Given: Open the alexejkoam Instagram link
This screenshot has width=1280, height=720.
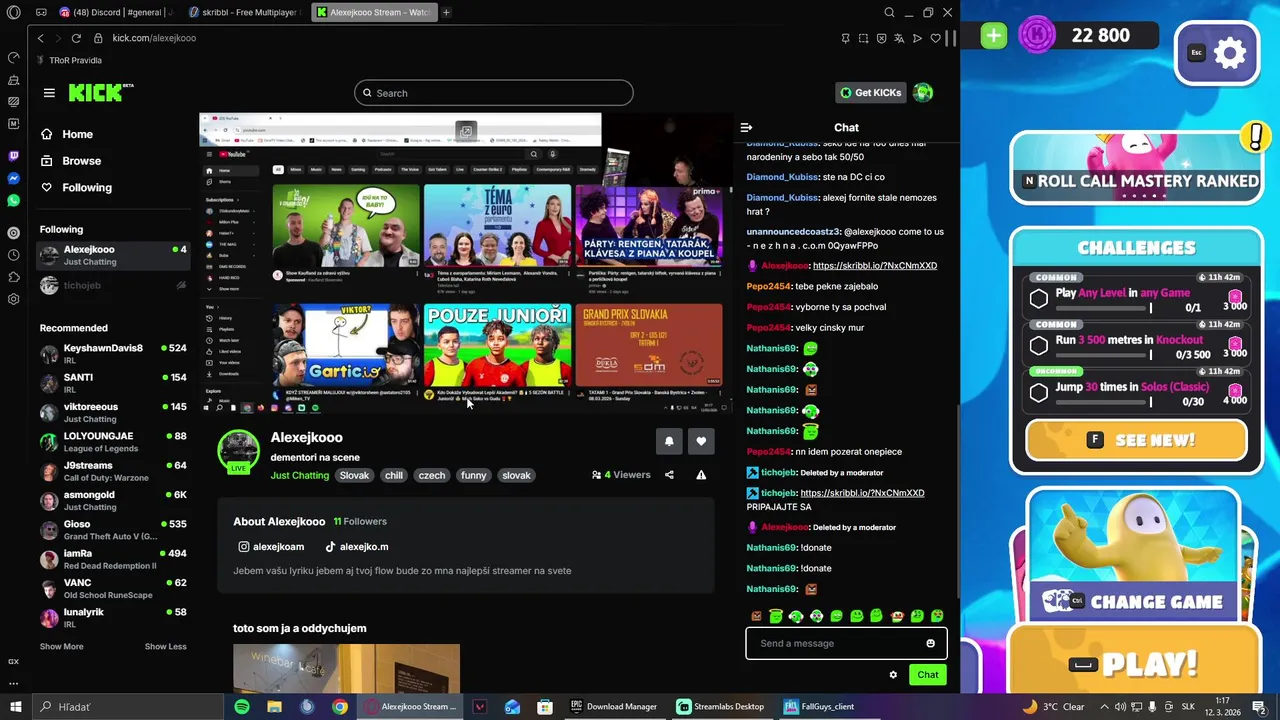Looking at the screenshot, I should (x=271, y=547).
